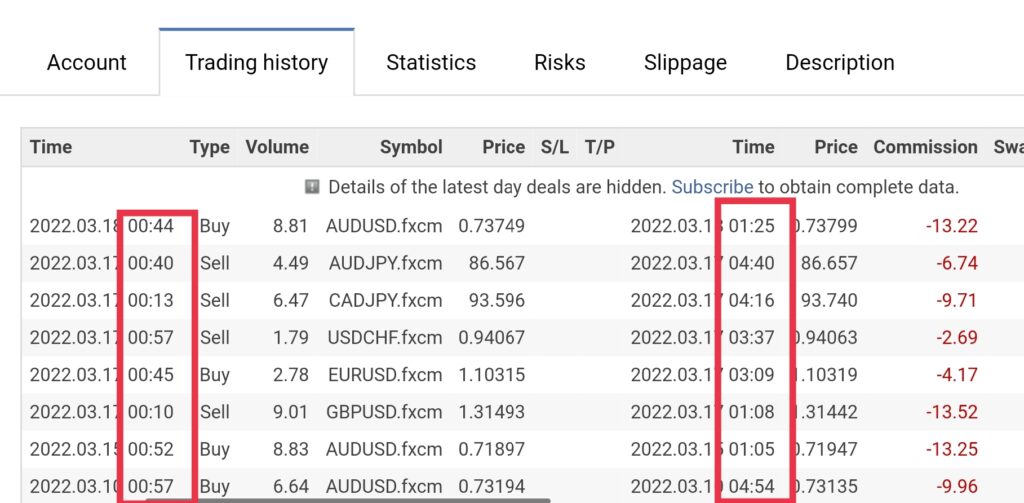Click the commission value -4.17
The width and height of the screenshot is (1024, 503).
pos(957,375)
